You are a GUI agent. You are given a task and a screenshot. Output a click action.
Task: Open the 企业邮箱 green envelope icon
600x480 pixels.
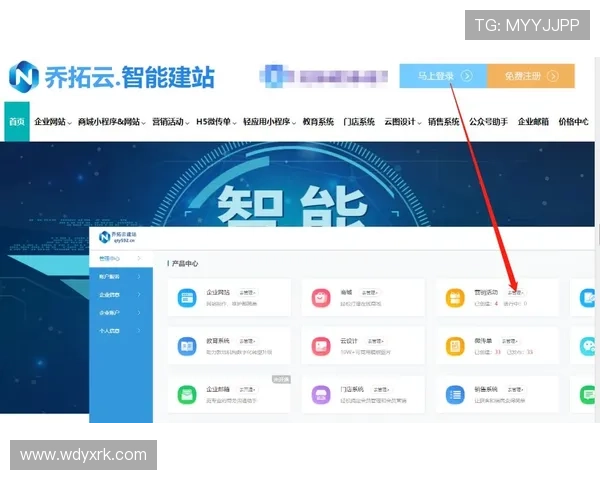point(187,395)
